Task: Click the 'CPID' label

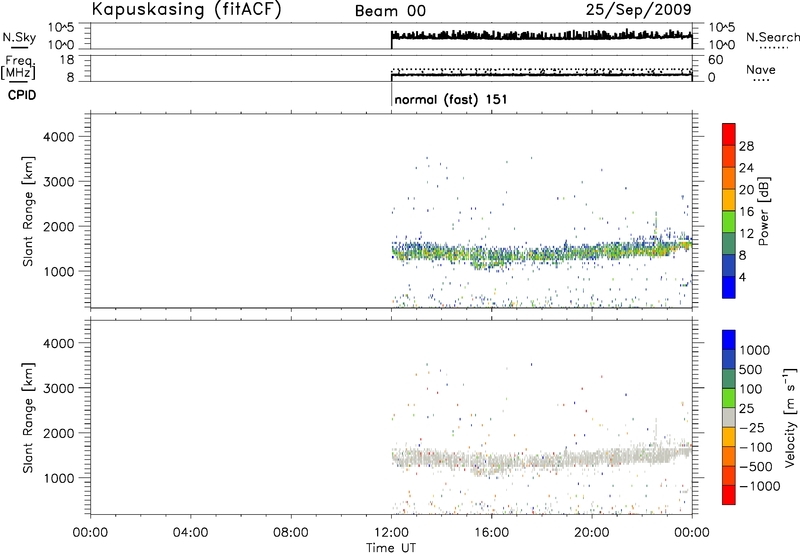Action: [22, 95]
